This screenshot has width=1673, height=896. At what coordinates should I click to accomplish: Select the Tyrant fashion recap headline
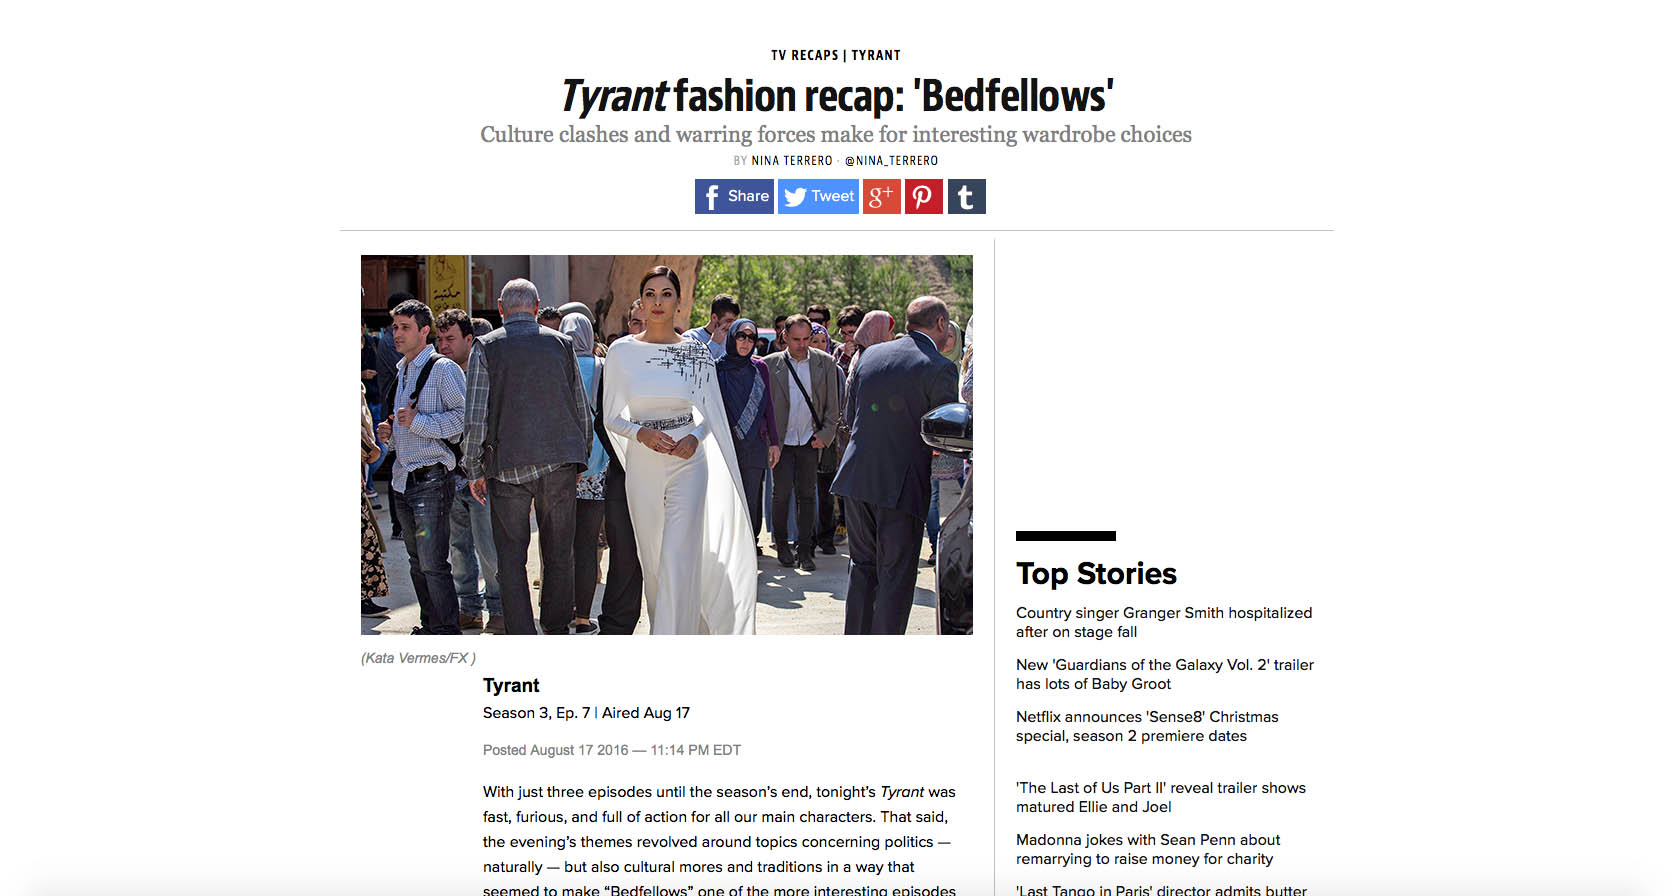coord(836,96)
